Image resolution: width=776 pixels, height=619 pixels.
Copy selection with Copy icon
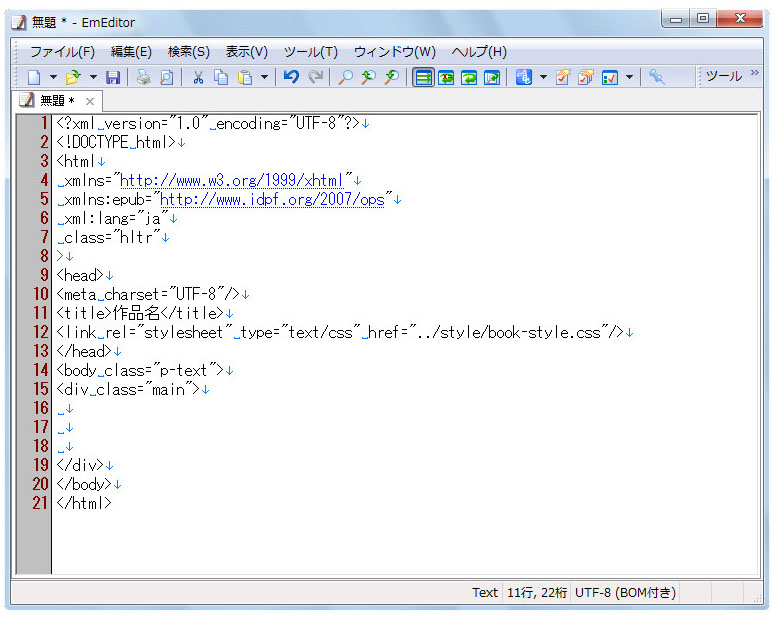221,77
